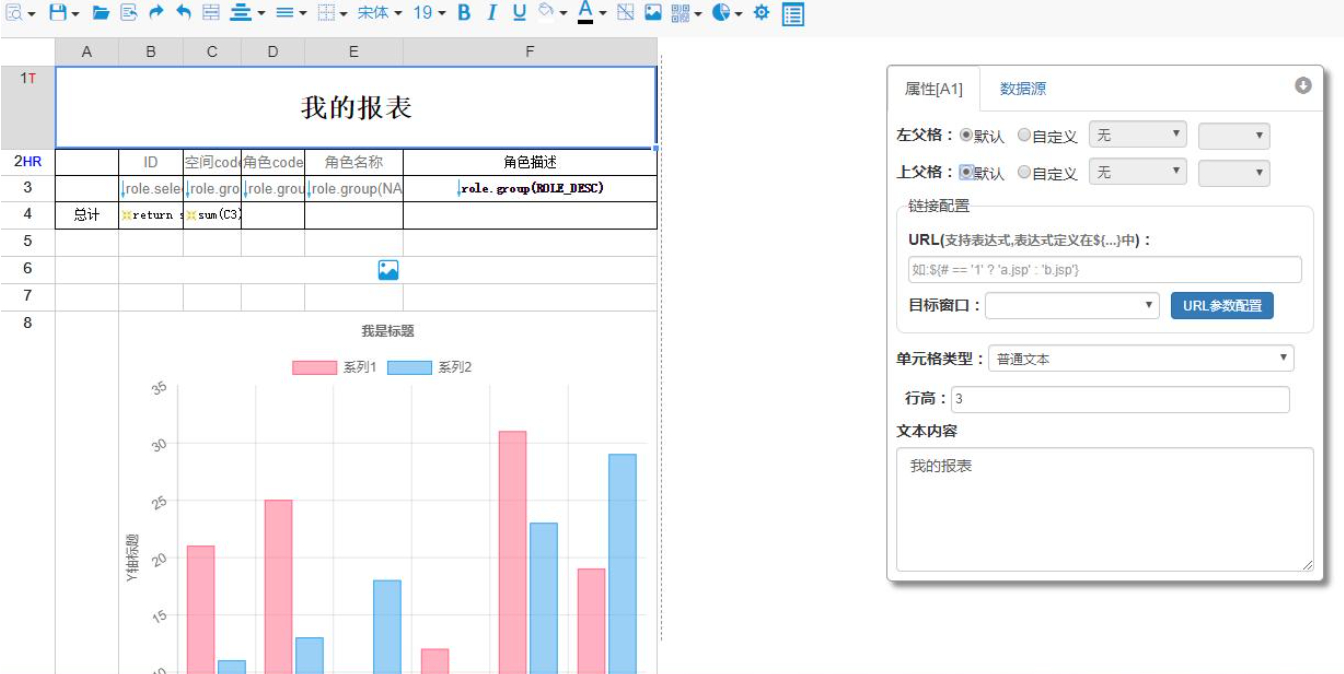Open the horizontal alignment menu
This screenshot has height=674, width=1344.
click(247, 13)
